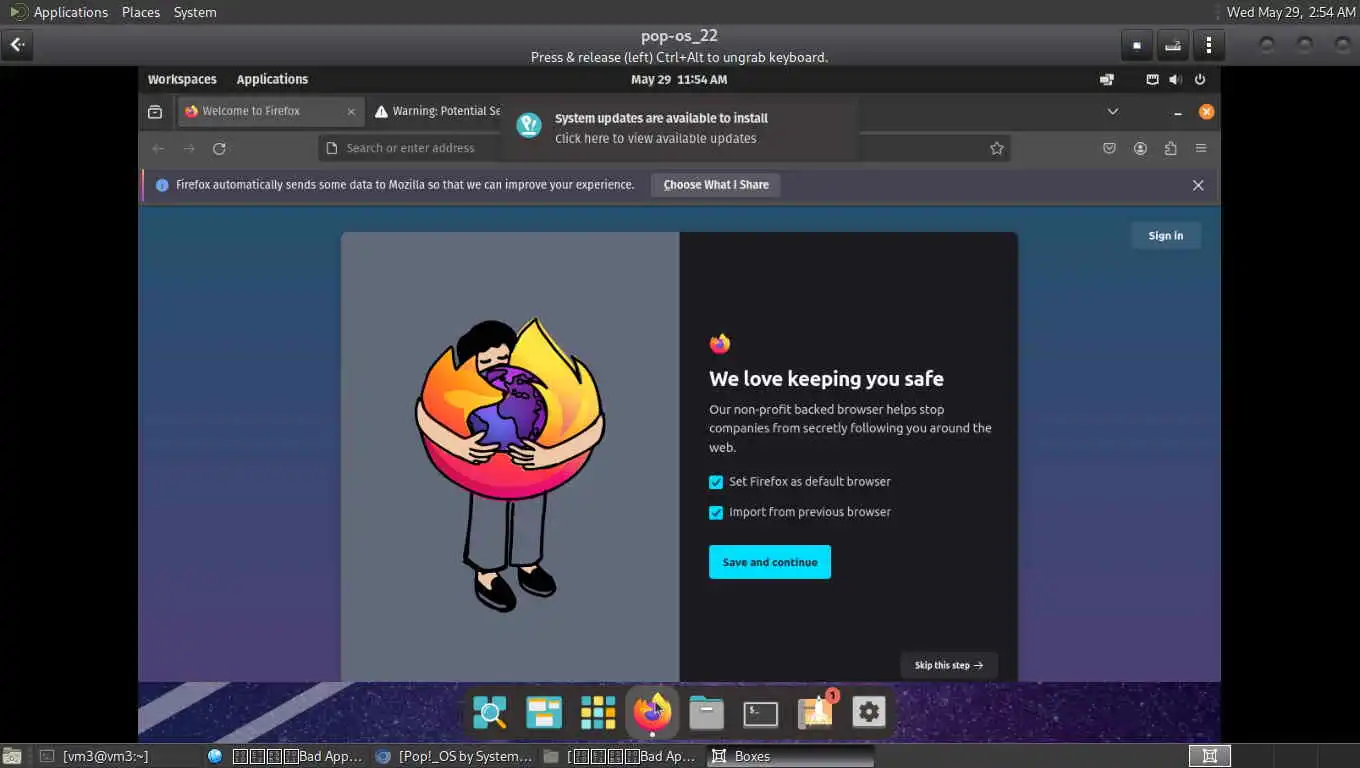The width and height of the screenshot is (1360, 768).
Task: Switch to vm3@vm3 terminal taskbar item
Action: click(119, 756)
